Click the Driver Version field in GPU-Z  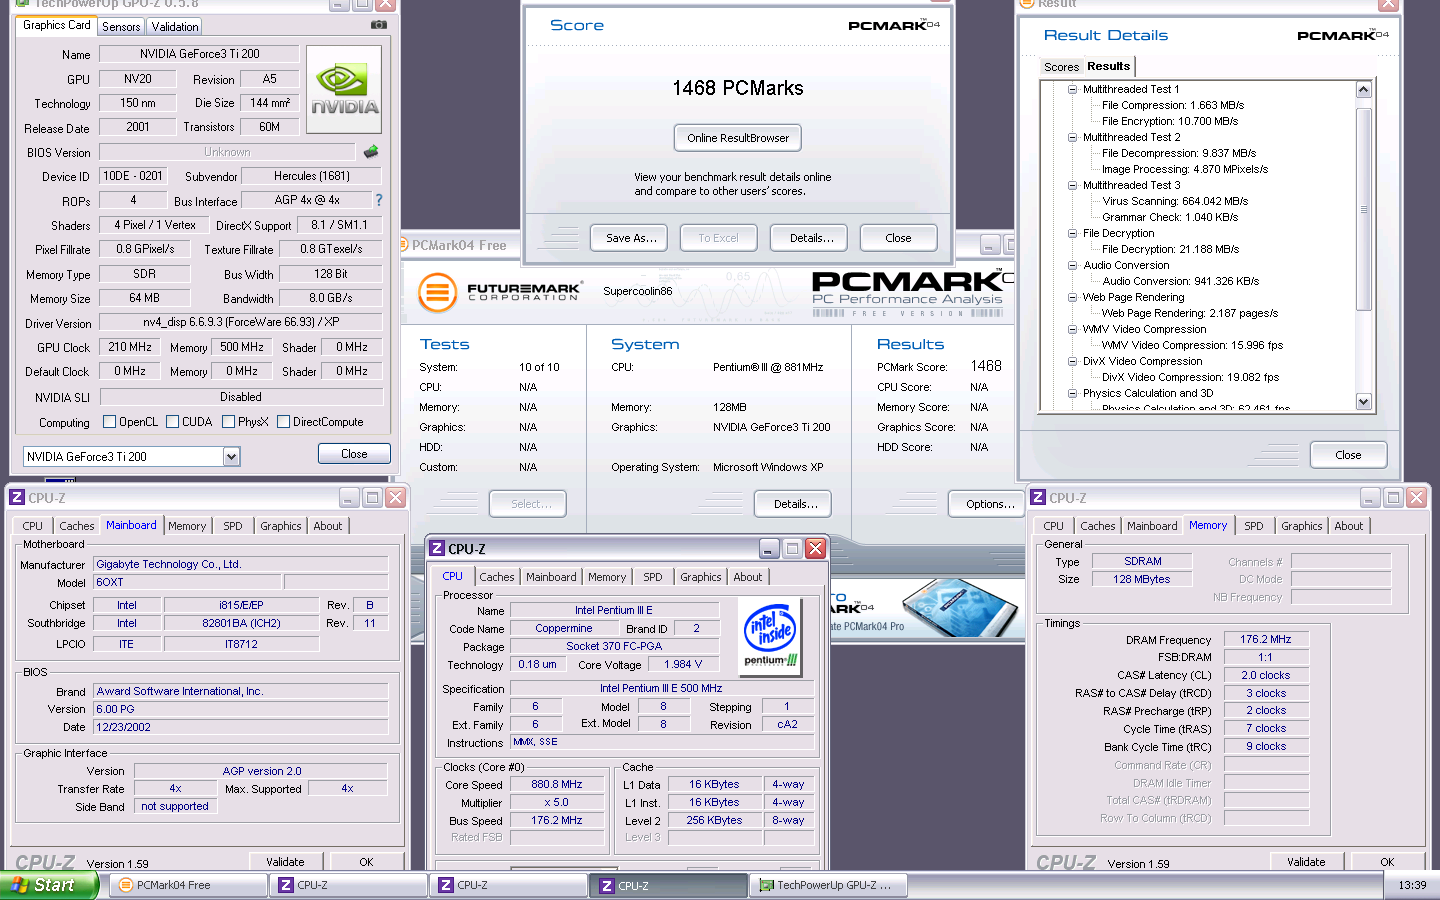click(240, 322)
